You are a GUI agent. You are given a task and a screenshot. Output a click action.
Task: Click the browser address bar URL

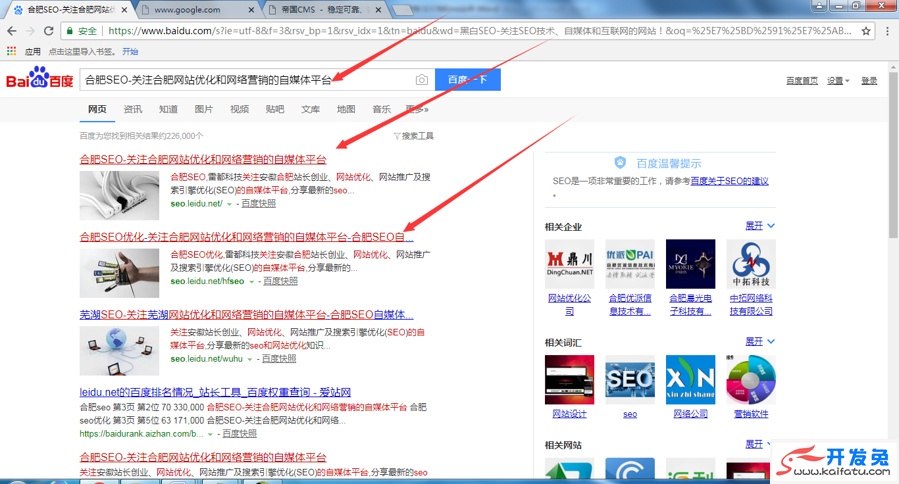click(x=479, y=31)
